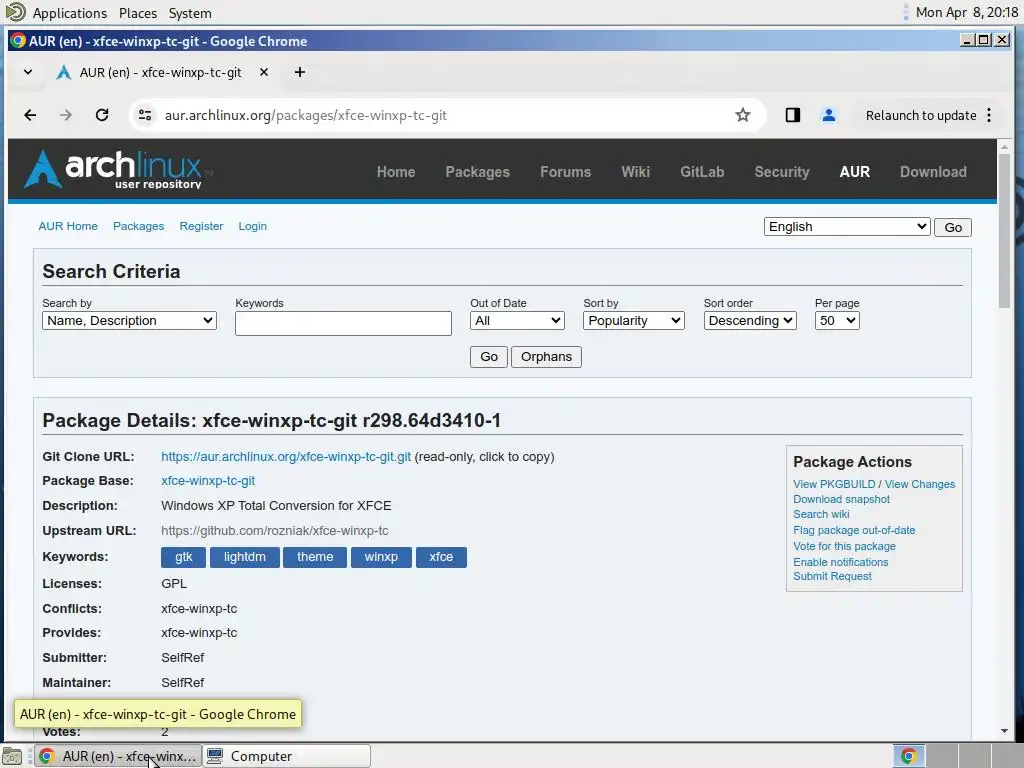Go to Home in Arch navigation
The width and height of the screenshot is (1024, 768).
(x=396, y=172)
